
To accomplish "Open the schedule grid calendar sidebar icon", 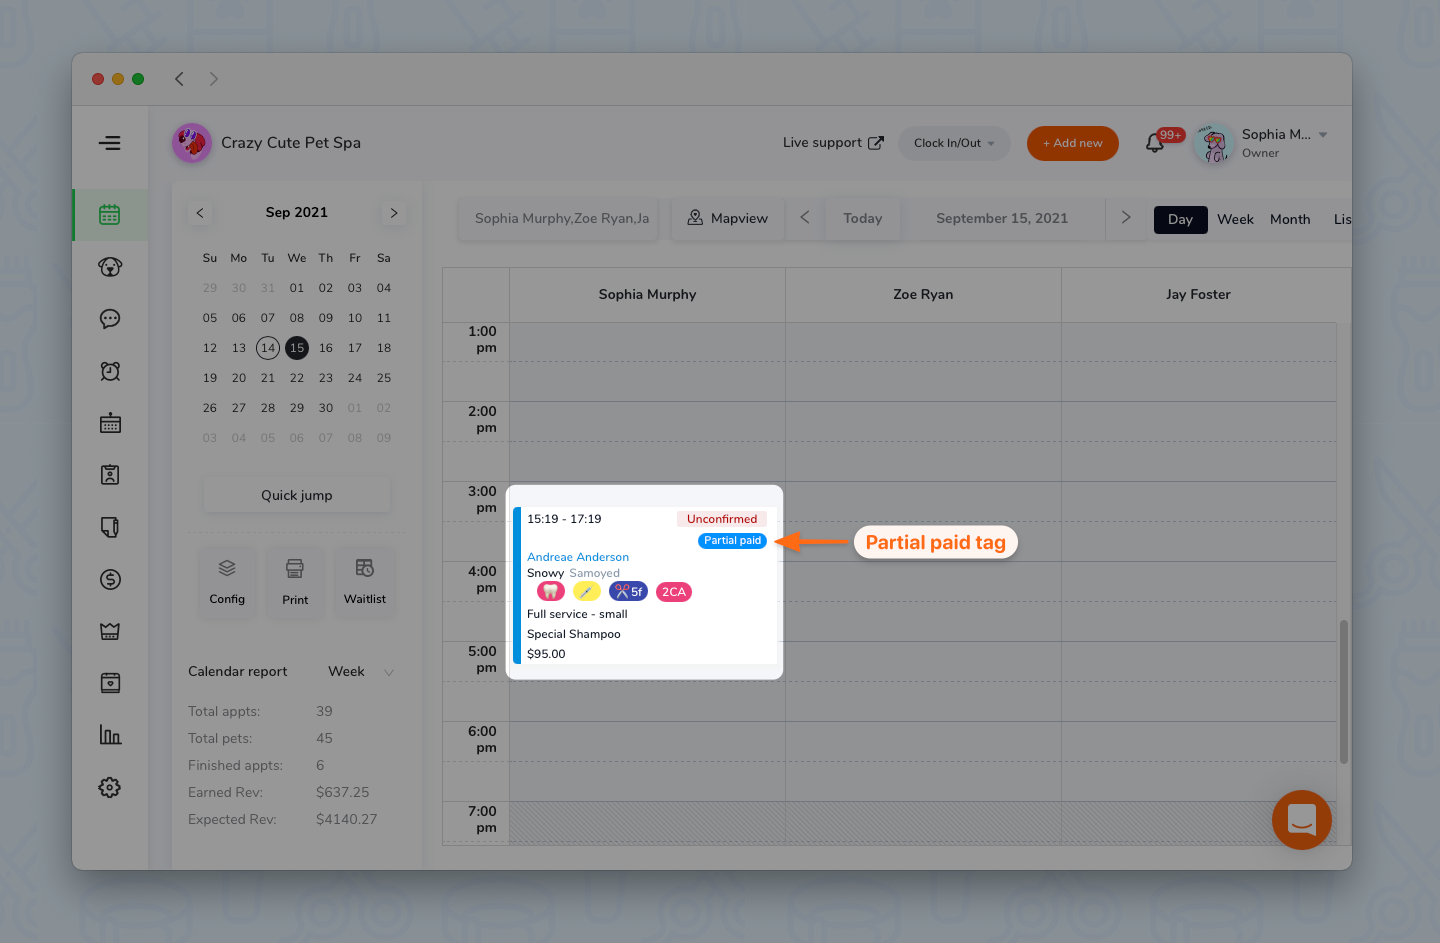I will tap(110, 423).
